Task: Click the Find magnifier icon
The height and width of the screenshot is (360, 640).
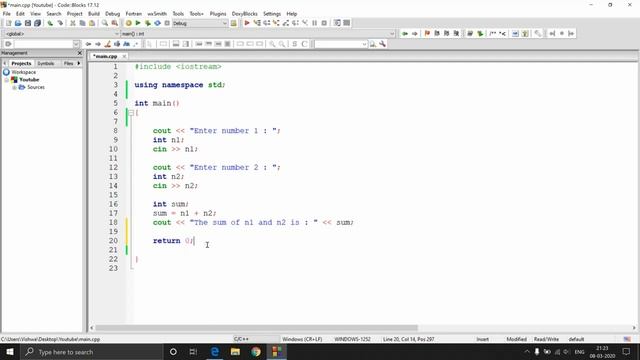Action: pos(105,23)
